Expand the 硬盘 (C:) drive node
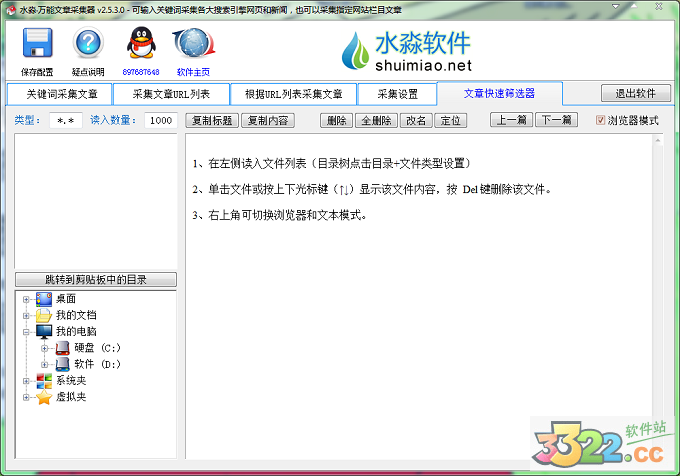The width and height of the screenshot is (680, 476). 44,349
